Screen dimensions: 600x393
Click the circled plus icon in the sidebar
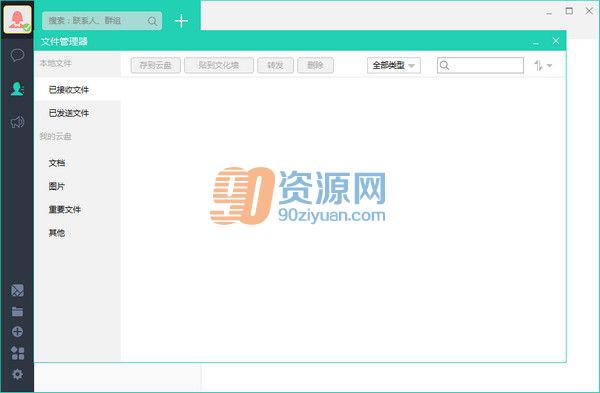(x=17, y=332)
